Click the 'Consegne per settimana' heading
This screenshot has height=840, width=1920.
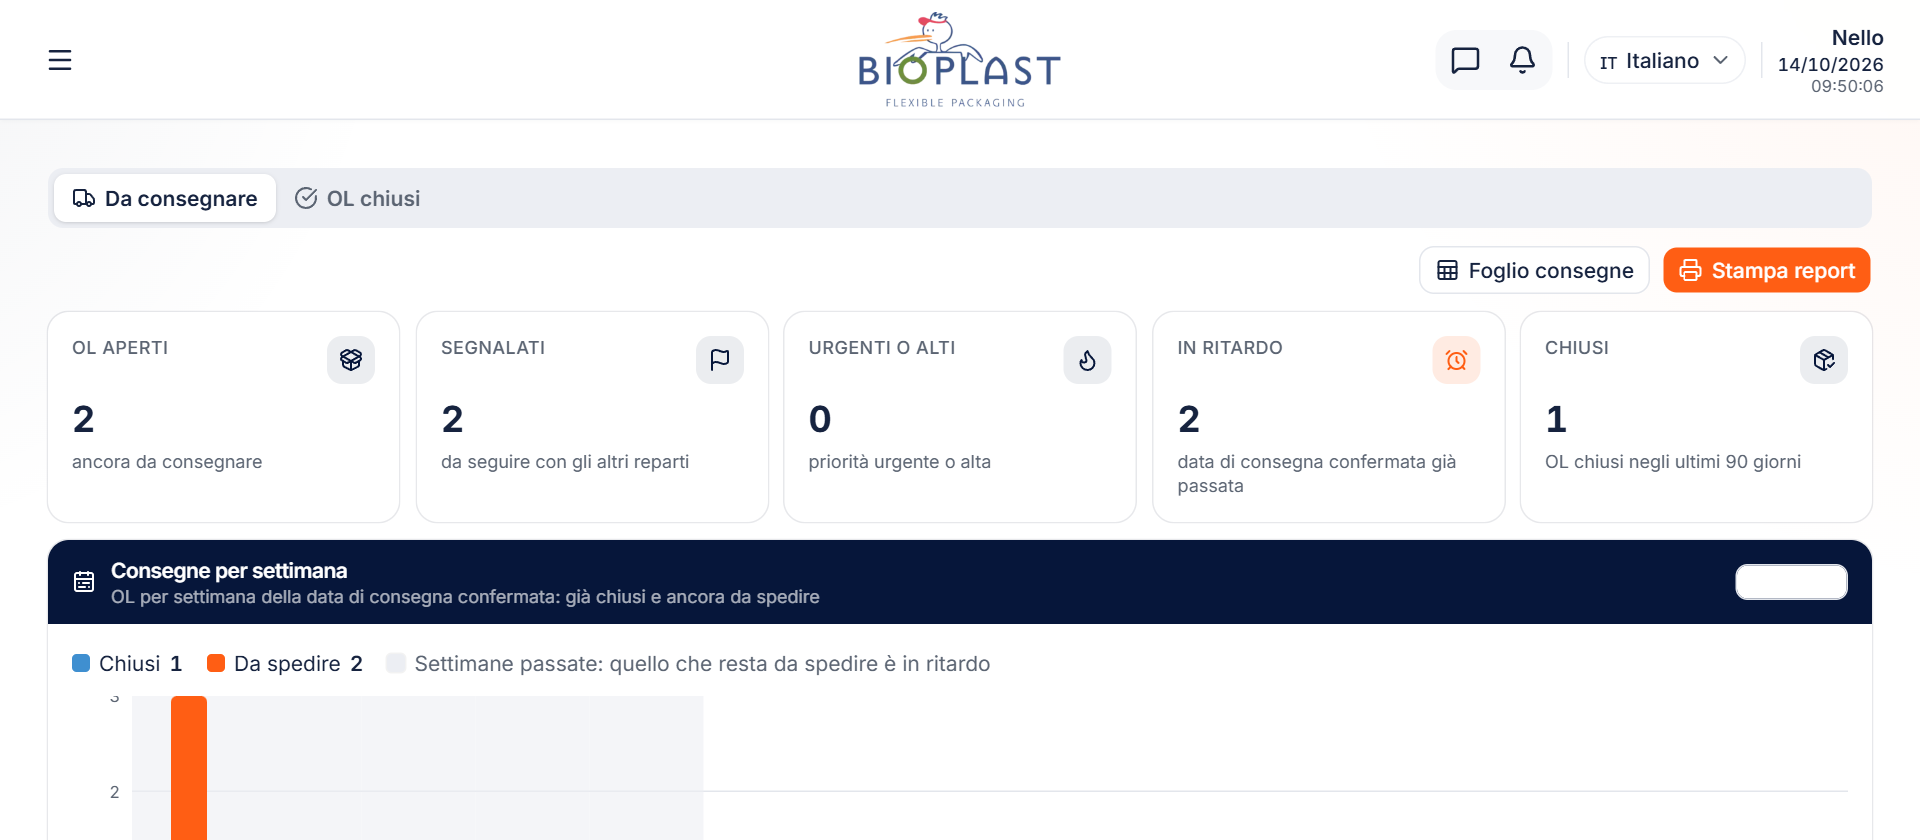(229, 571)
